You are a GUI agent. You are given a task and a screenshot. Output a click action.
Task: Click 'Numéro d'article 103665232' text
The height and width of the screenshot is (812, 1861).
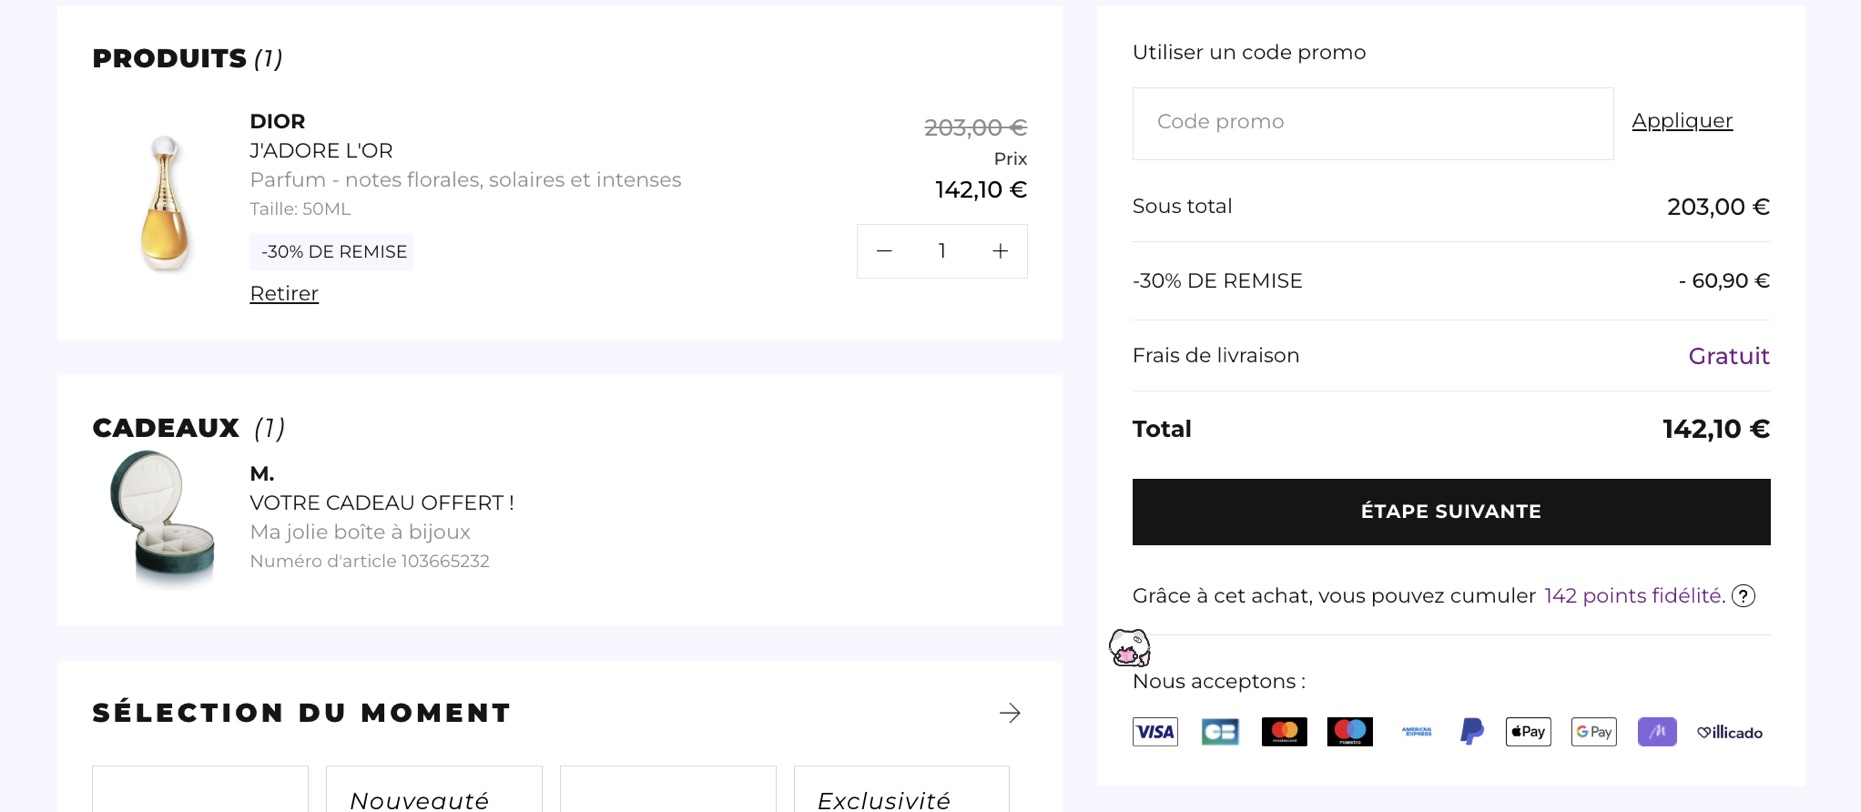[x=369, y=561]
